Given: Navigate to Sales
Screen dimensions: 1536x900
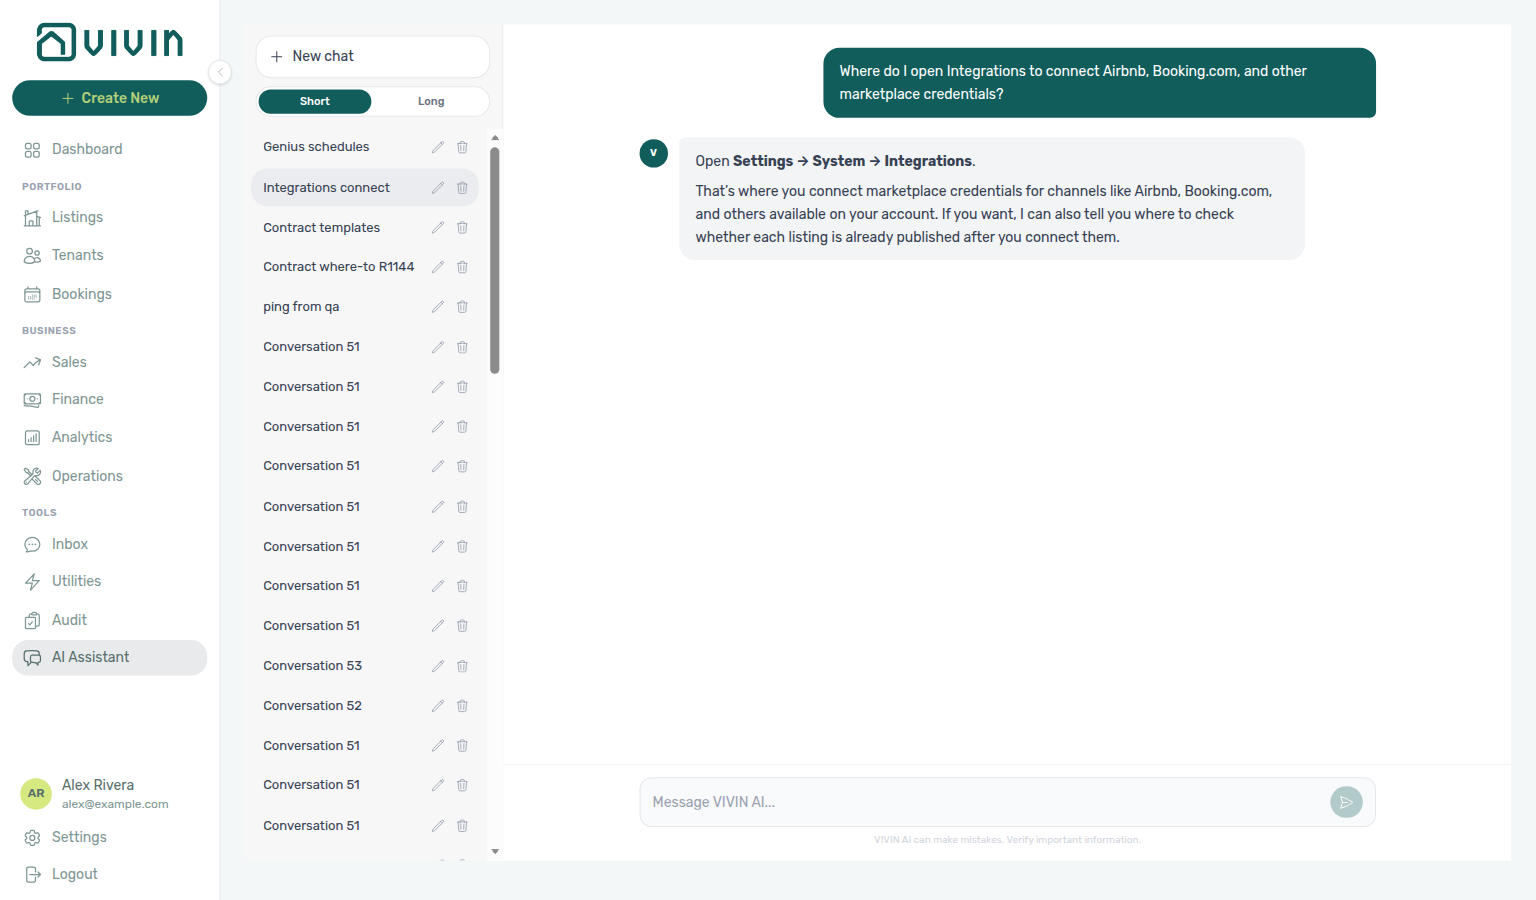Looking at the screenshot, I should 110,362.
